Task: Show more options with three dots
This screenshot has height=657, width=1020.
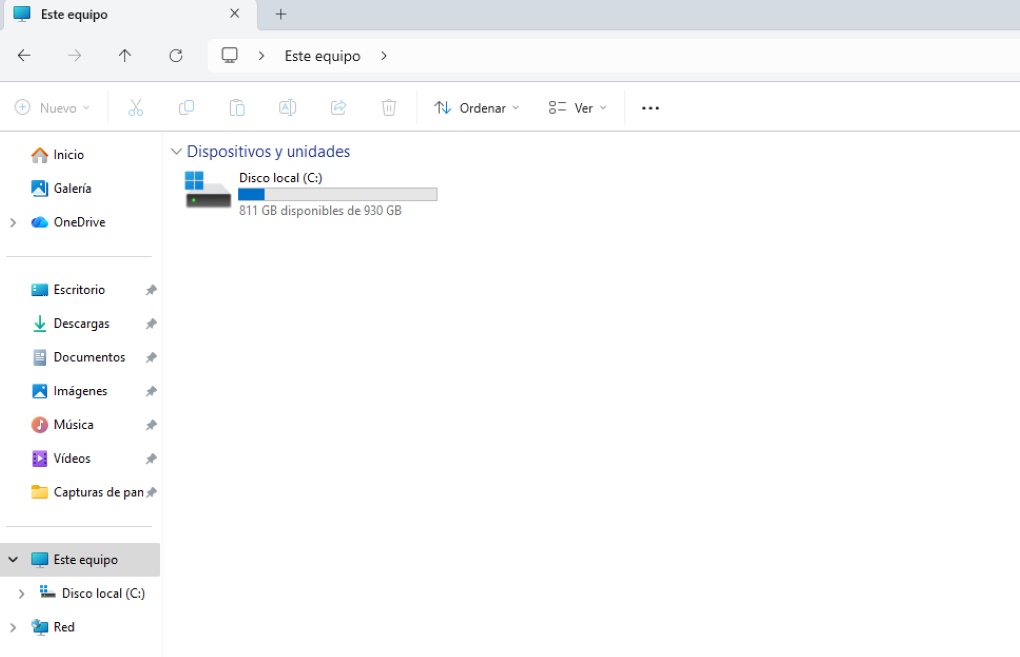Action: click(x=651, y=108)
